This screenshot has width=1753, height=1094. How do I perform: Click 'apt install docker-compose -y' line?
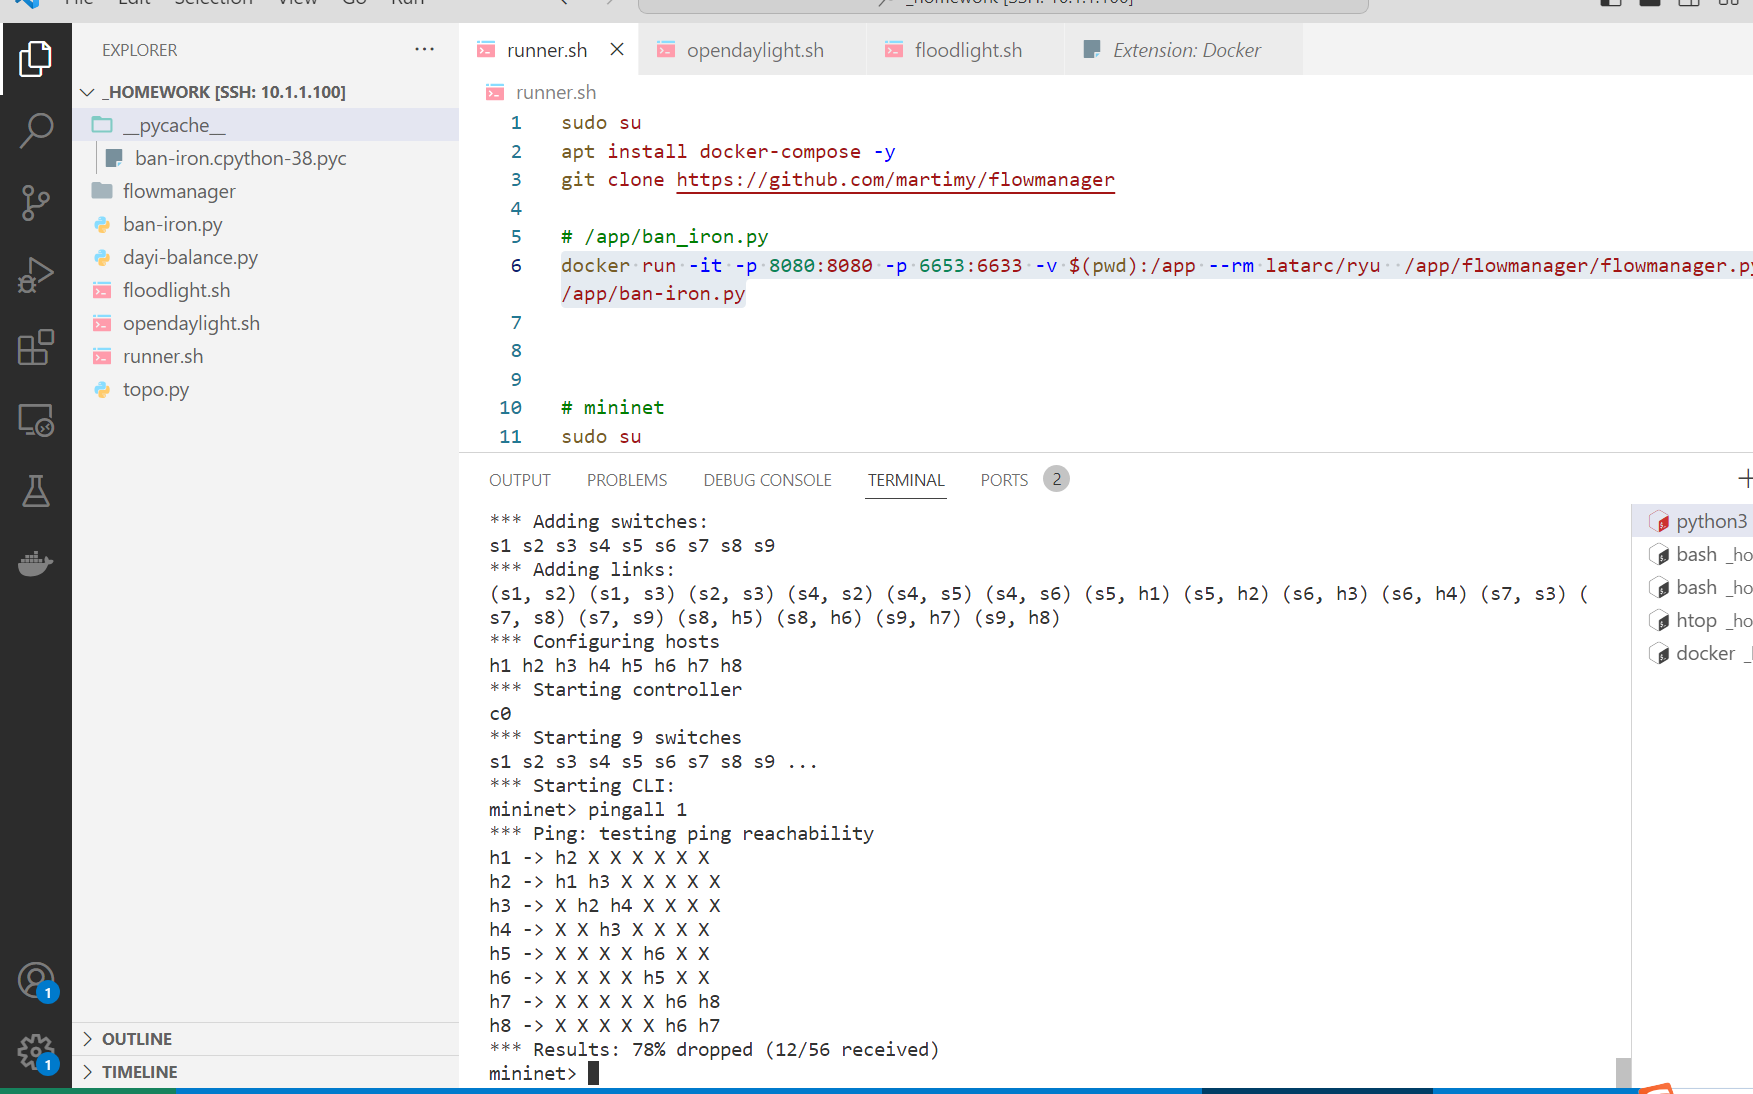pos(728,152)
